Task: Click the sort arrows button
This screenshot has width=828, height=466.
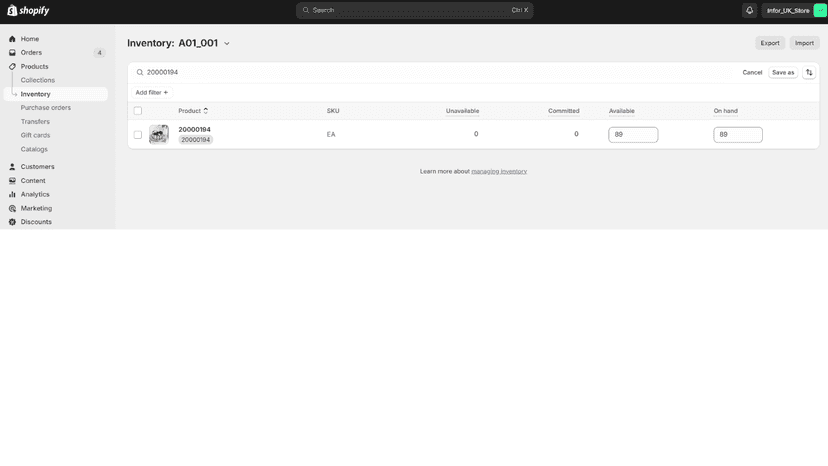Action: 809,72
